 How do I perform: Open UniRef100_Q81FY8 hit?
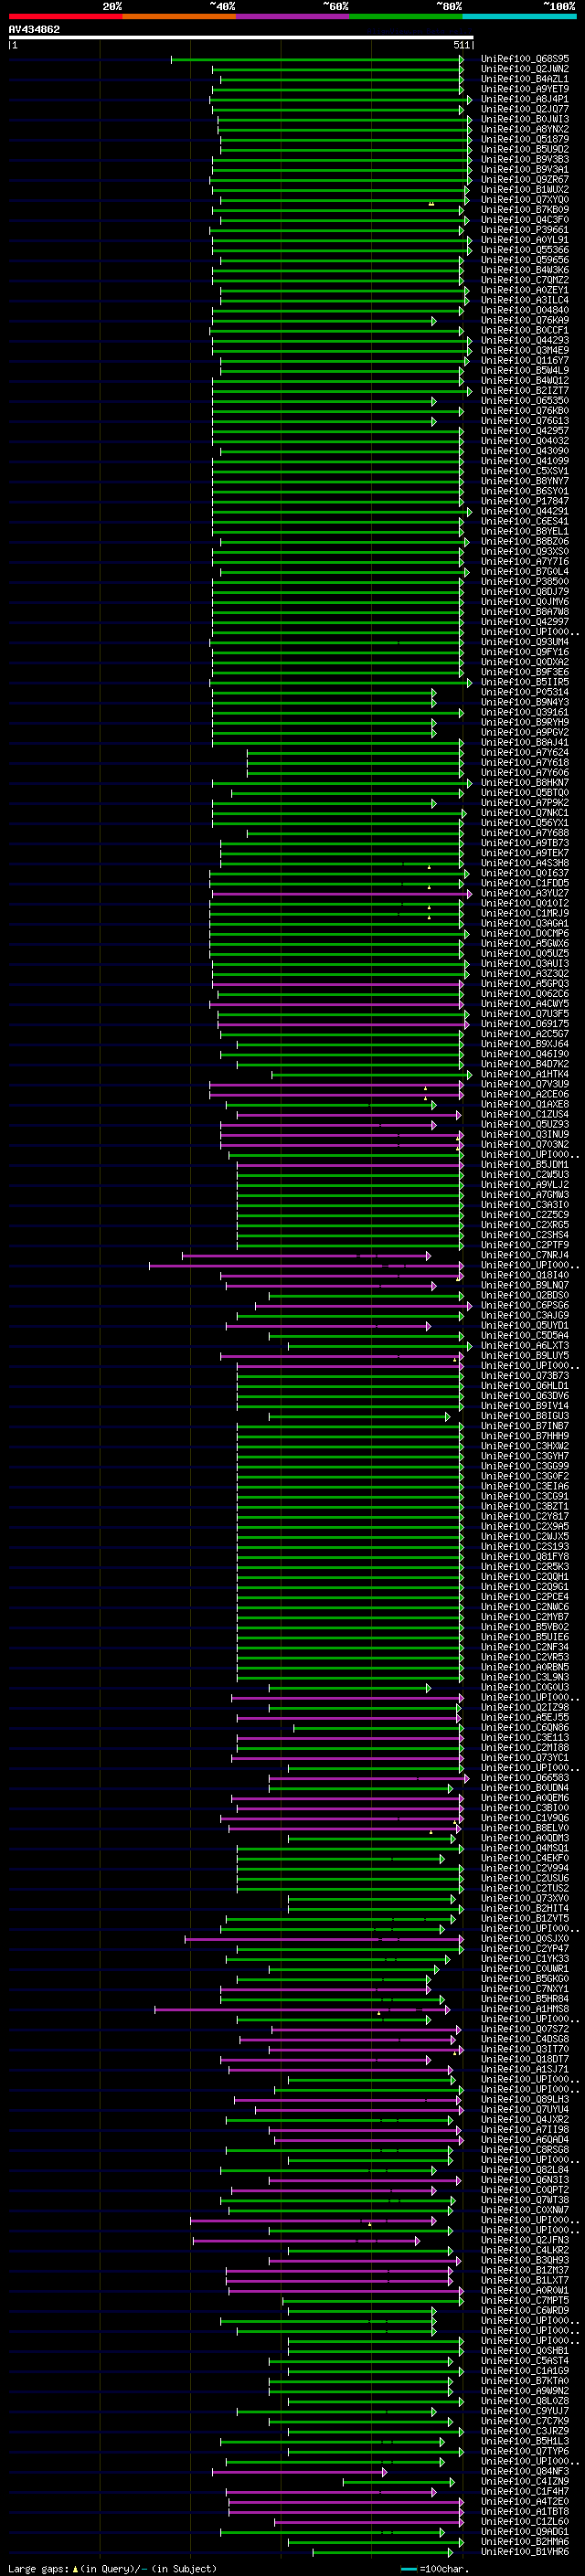coord(525,1556)
